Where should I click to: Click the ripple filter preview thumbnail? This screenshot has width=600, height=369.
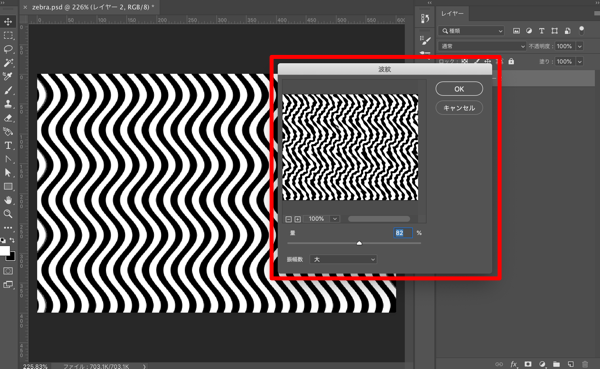[x=350, y=147]
